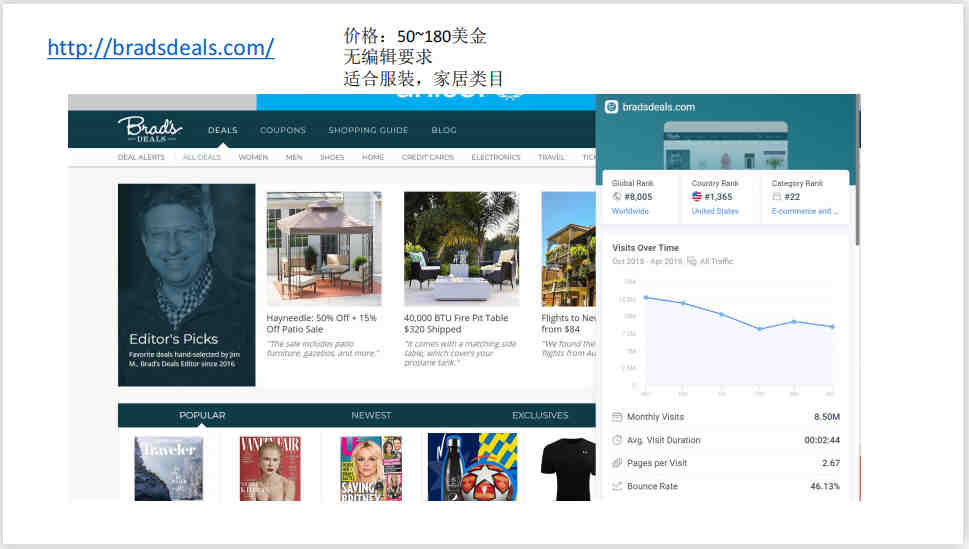Select DEAL ALERTS sub-navigation link
Viewport: 969px width, 549px height.
point(141,157)
